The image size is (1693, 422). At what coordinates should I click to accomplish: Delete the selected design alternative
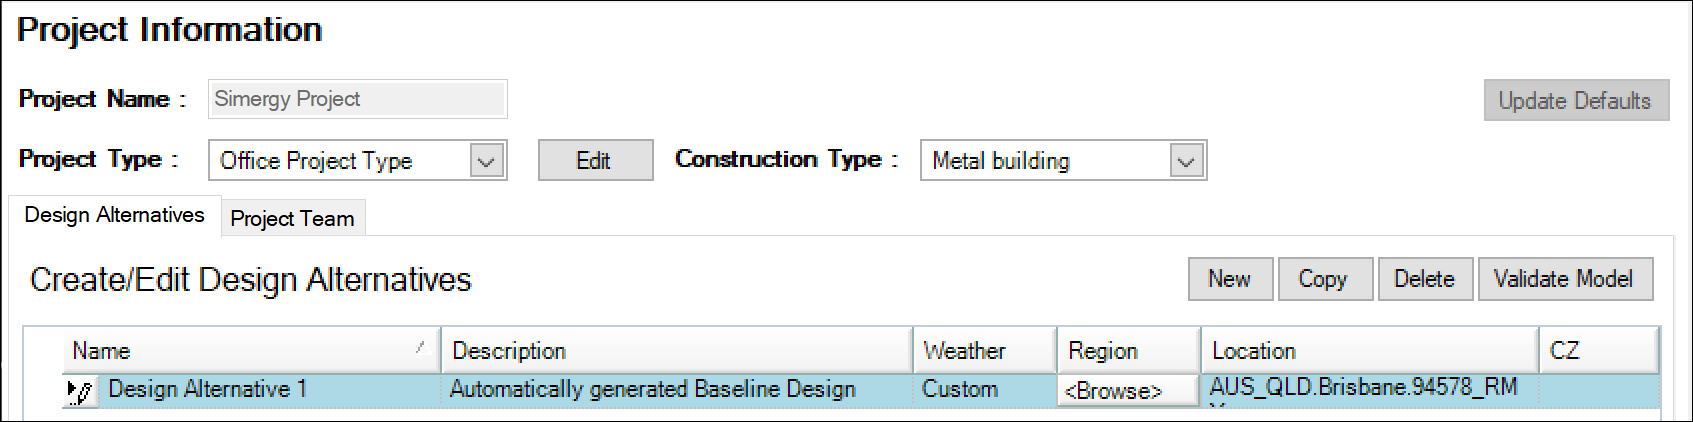1425,279
